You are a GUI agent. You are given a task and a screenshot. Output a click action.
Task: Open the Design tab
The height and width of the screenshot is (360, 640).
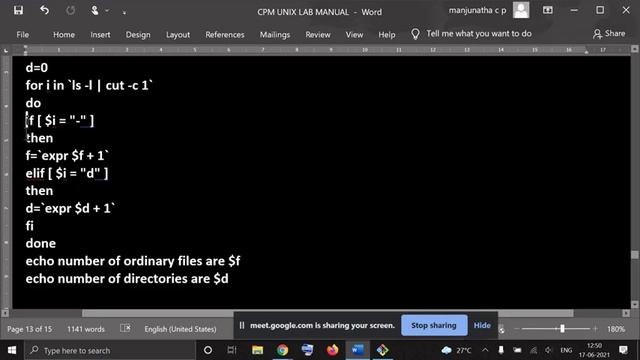tap(138, 35)
